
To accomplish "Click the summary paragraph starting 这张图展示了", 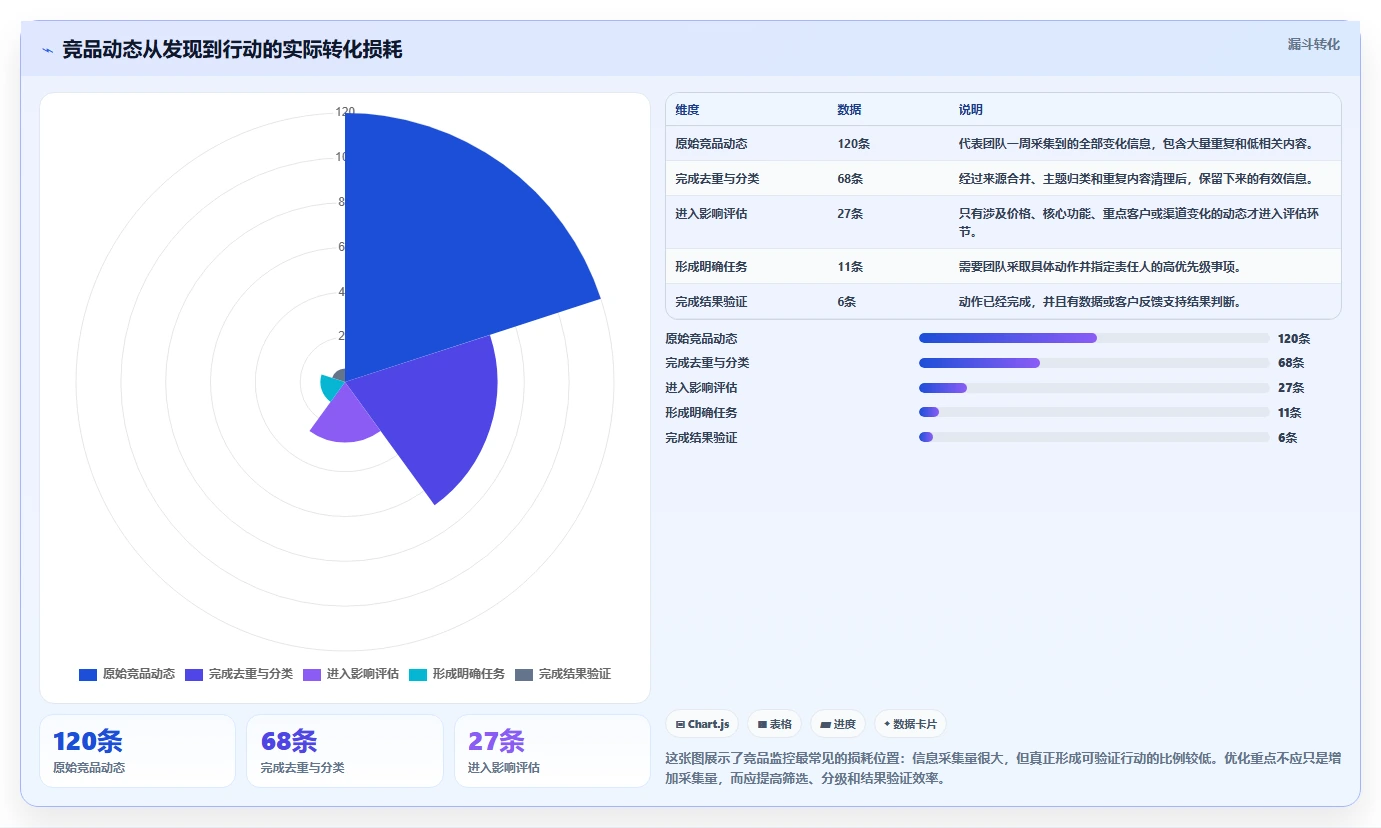I will 1003,768.
